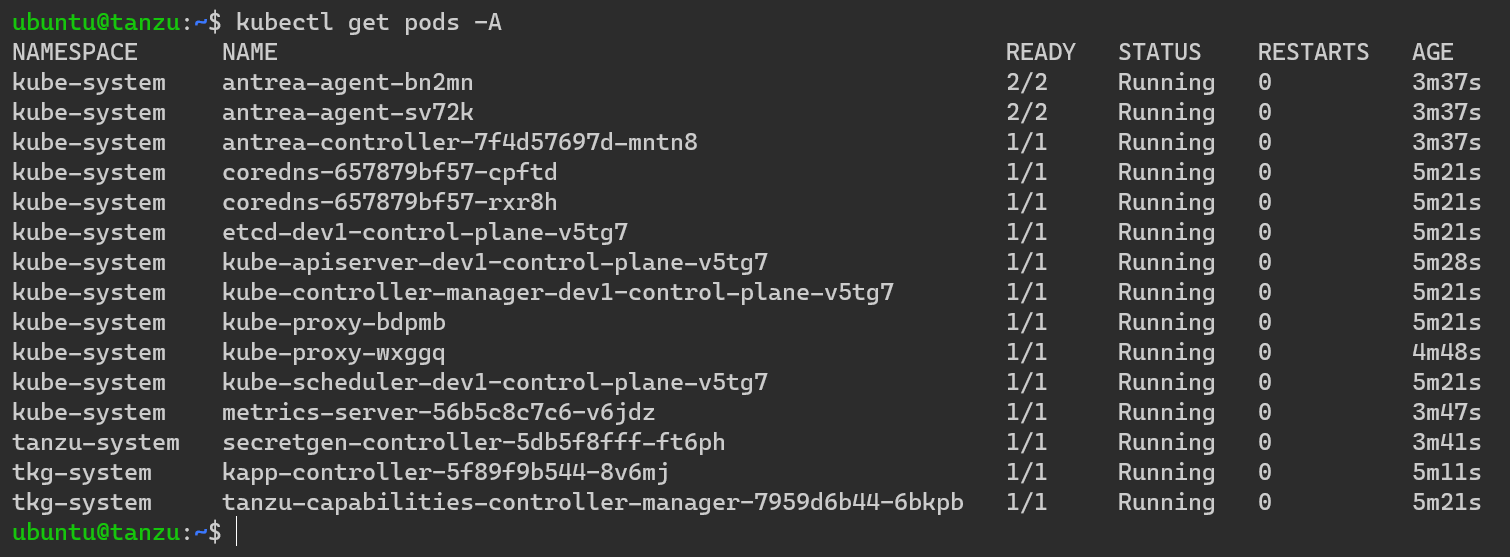The height and width of the screenshot is (557, 1510).
Task: Click the kube-proxy-wxggq pod name
Action: 333,352
